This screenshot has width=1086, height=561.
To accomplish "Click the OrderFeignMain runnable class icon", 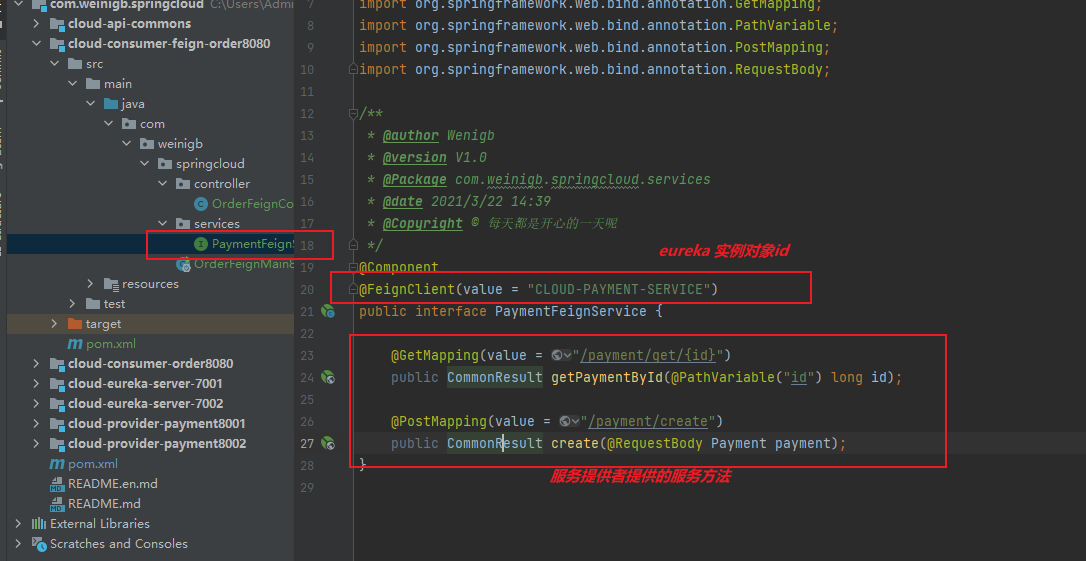I will pos(184,264).
